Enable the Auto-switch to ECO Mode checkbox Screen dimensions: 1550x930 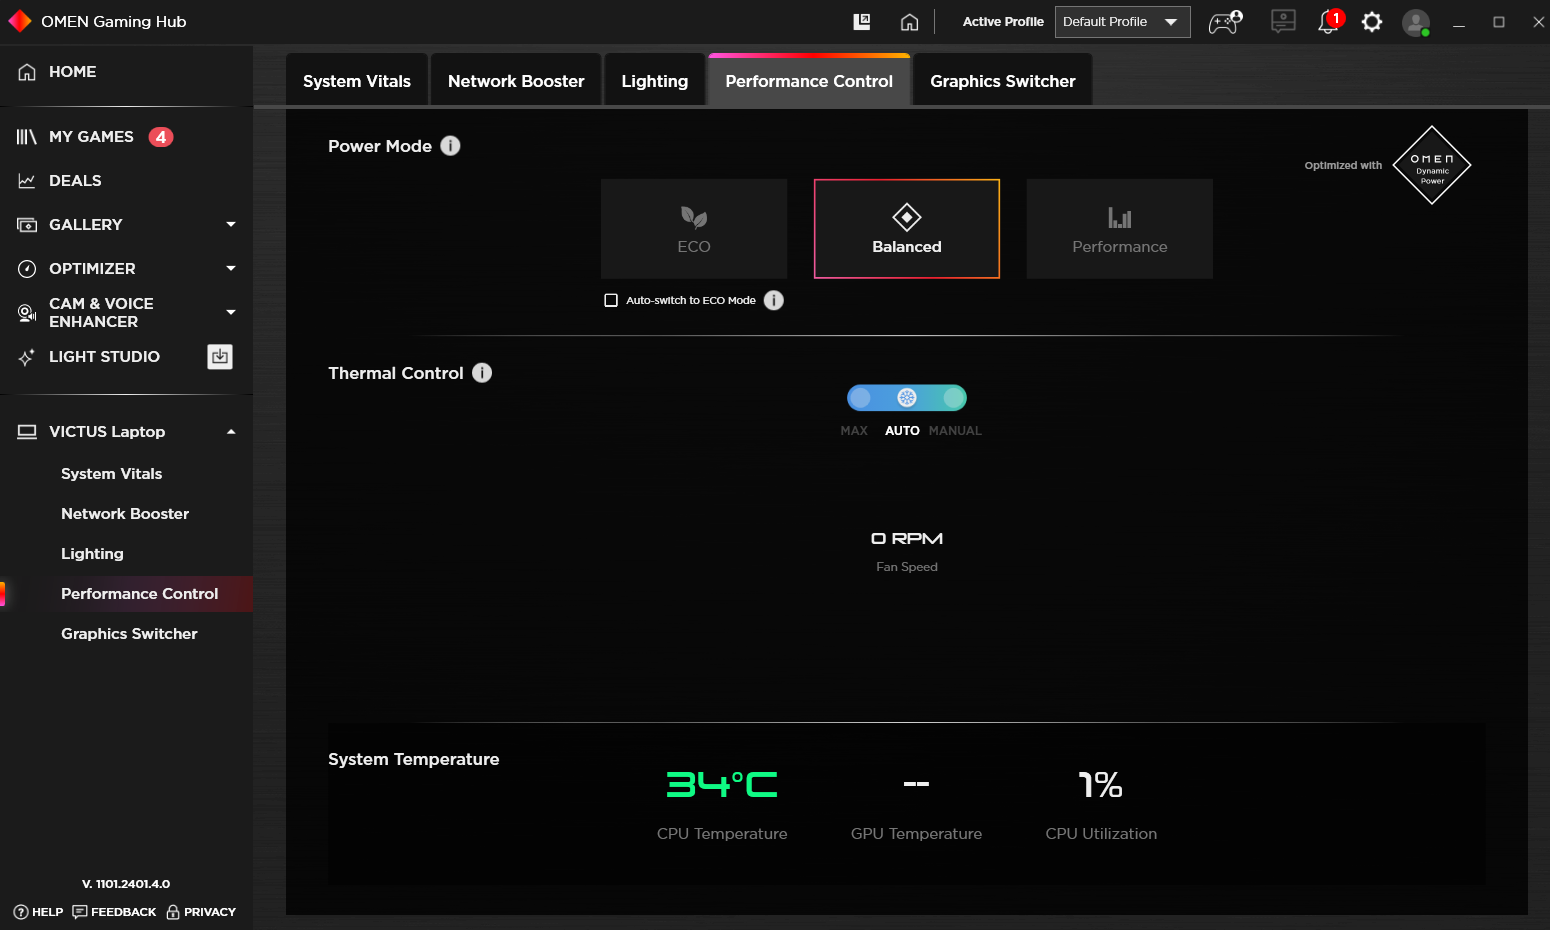pos(611,300)
